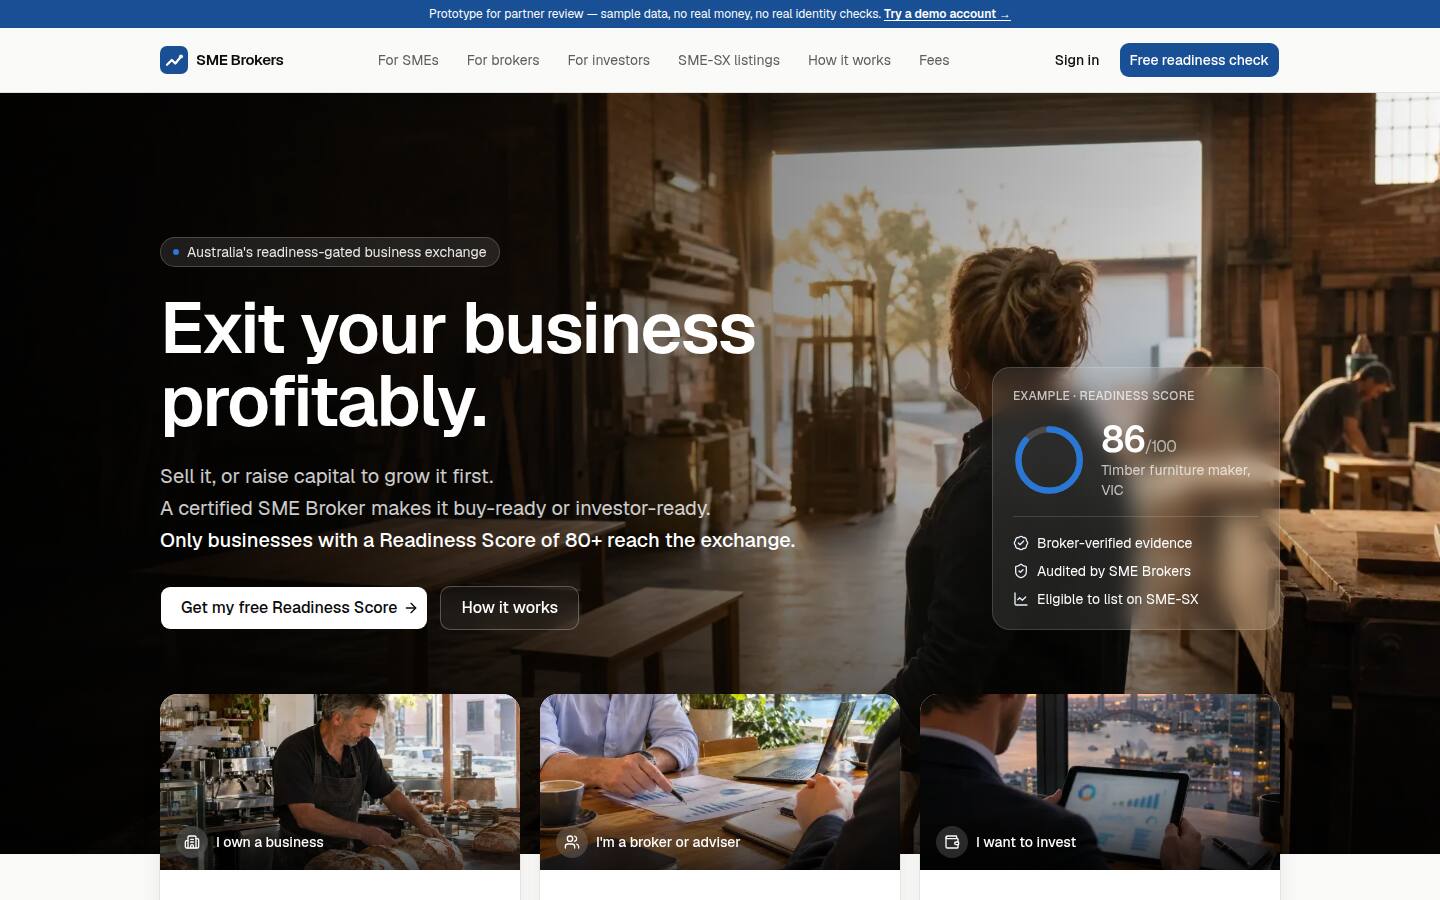Click the Prototype for partner review banner text
Viewport: 1440px width, 900px height.
tap(655, 14)
